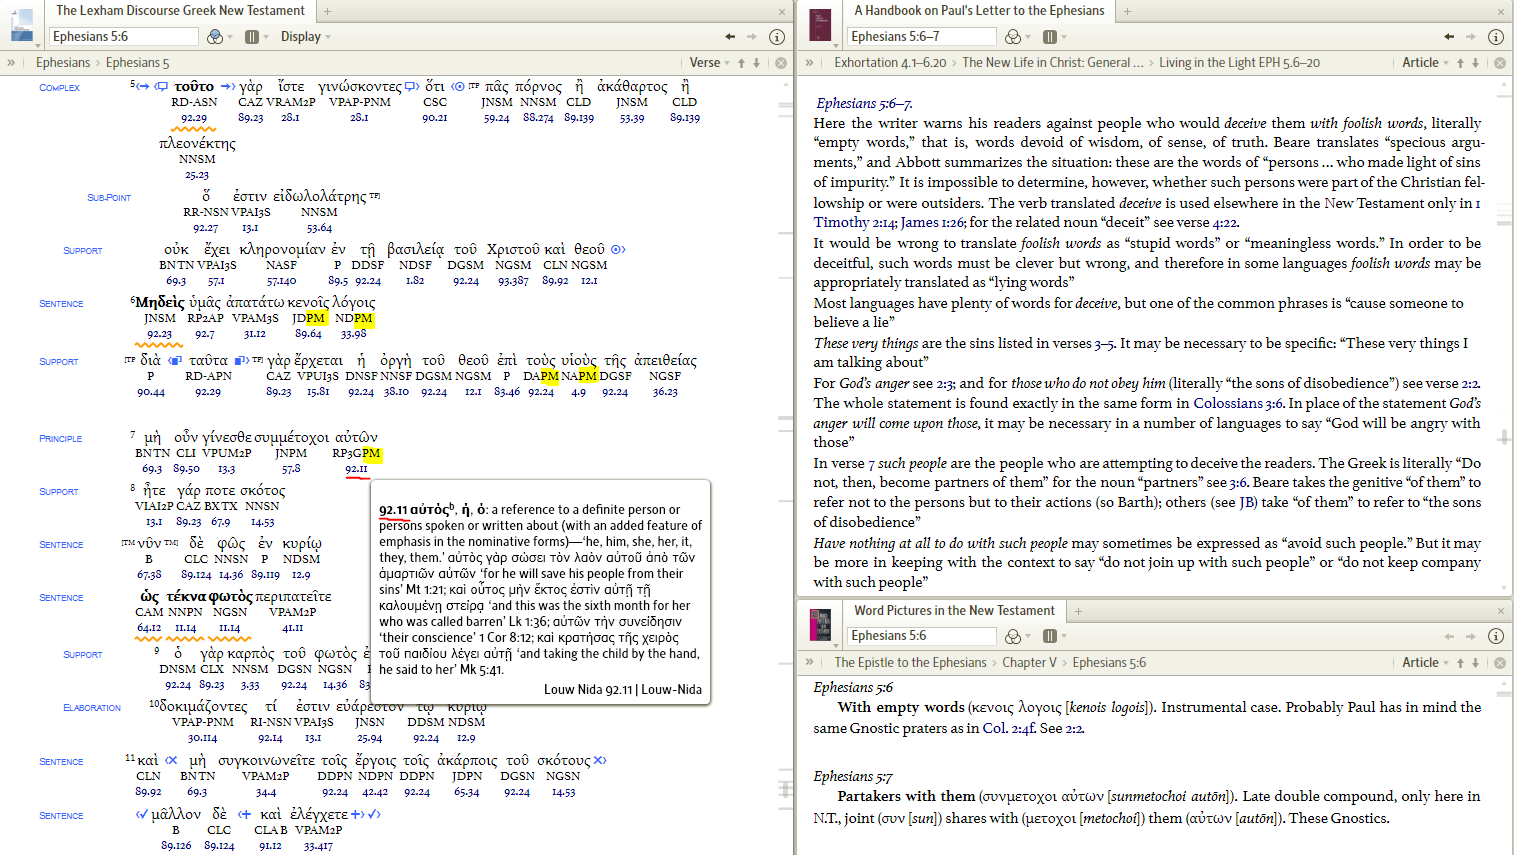Follow the Col. 2:4f reference link
This screenshot has height=855, width=1514.
coord(1009,728)
